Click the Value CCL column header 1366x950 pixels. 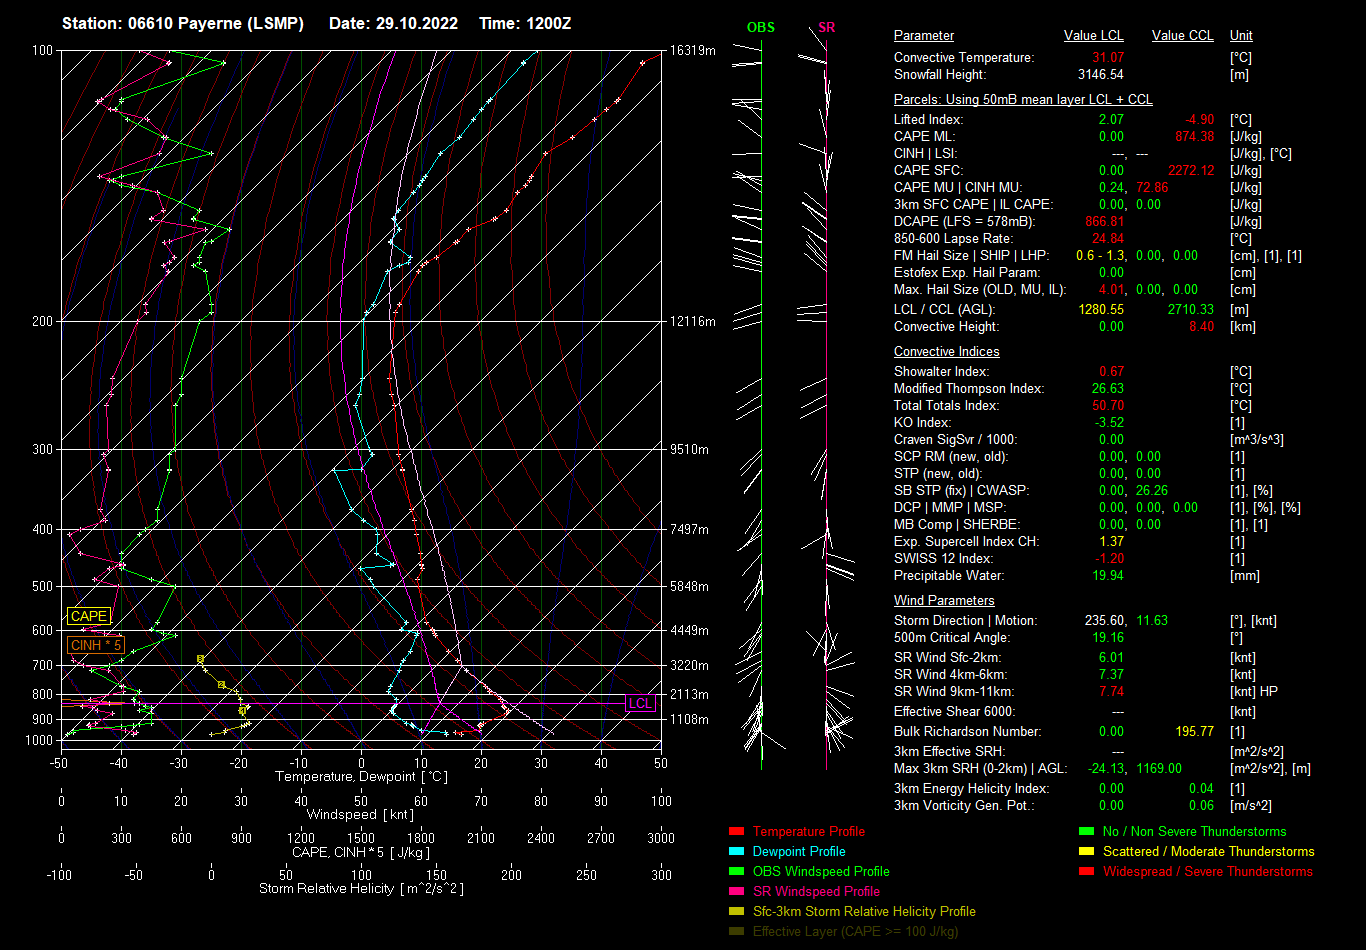pyautogui.click(x=1182, y=36)
